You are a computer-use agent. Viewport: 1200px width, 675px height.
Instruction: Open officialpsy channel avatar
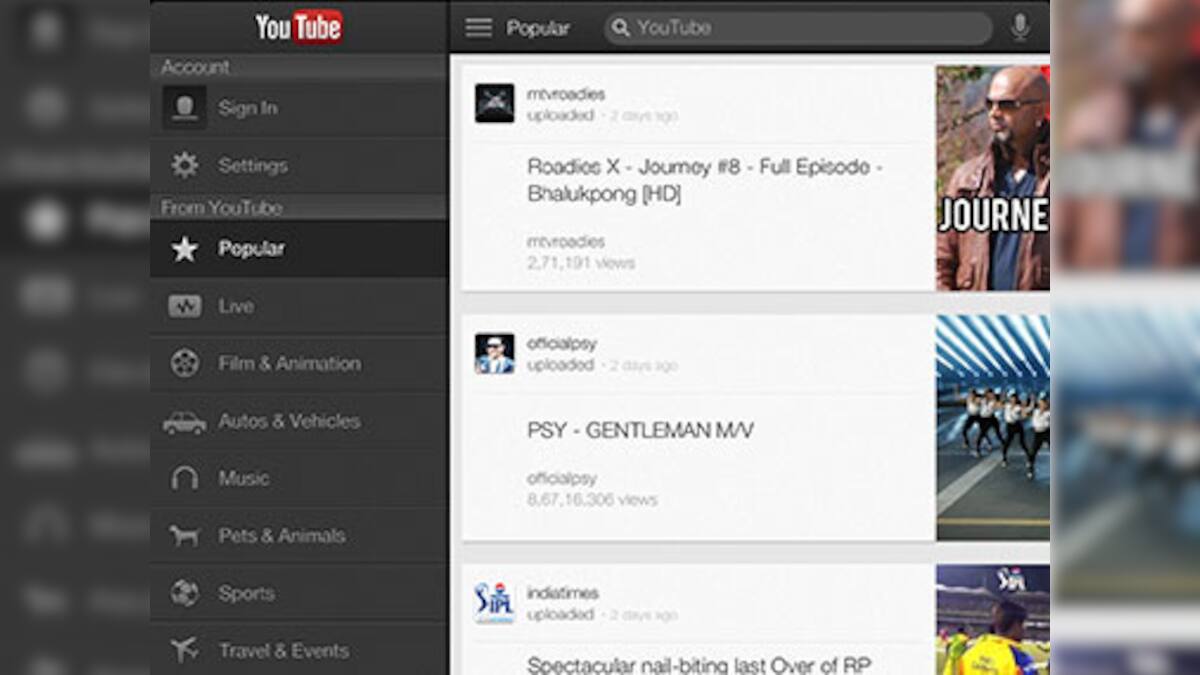(x=494, y=353)
